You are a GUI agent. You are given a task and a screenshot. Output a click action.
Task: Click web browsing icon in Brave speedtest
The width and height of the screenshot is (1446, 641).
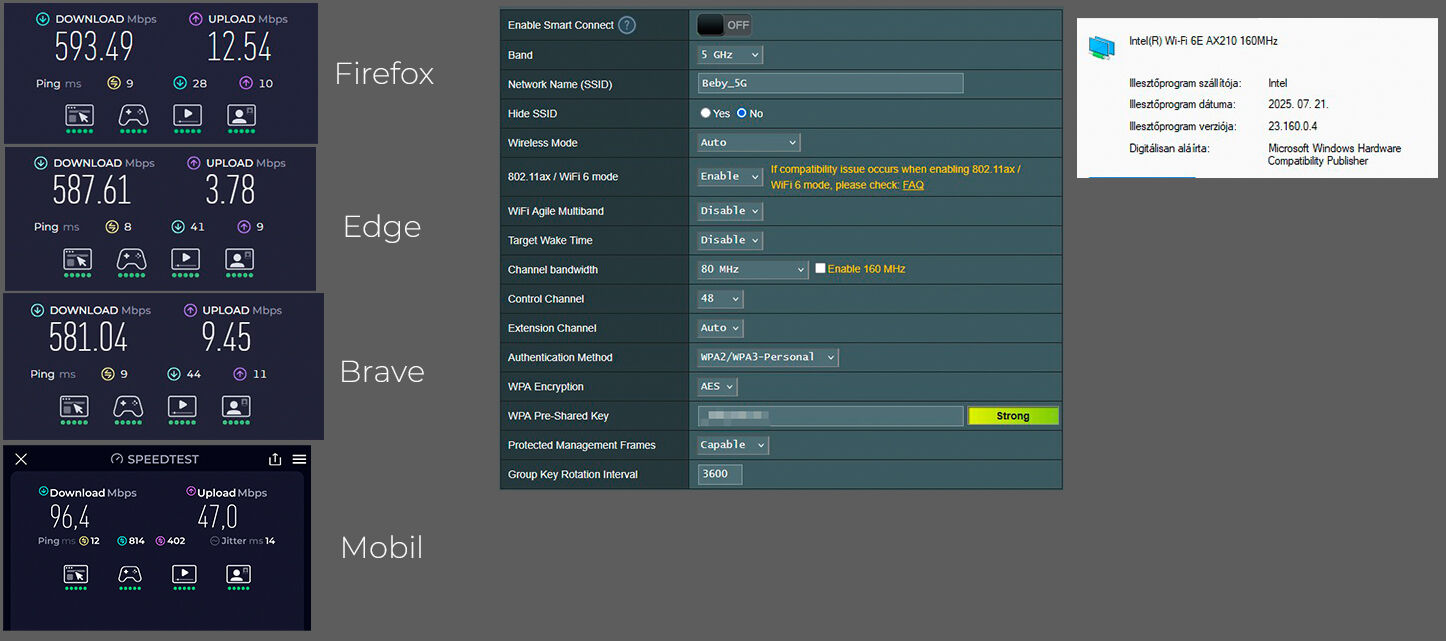[74, 406]
